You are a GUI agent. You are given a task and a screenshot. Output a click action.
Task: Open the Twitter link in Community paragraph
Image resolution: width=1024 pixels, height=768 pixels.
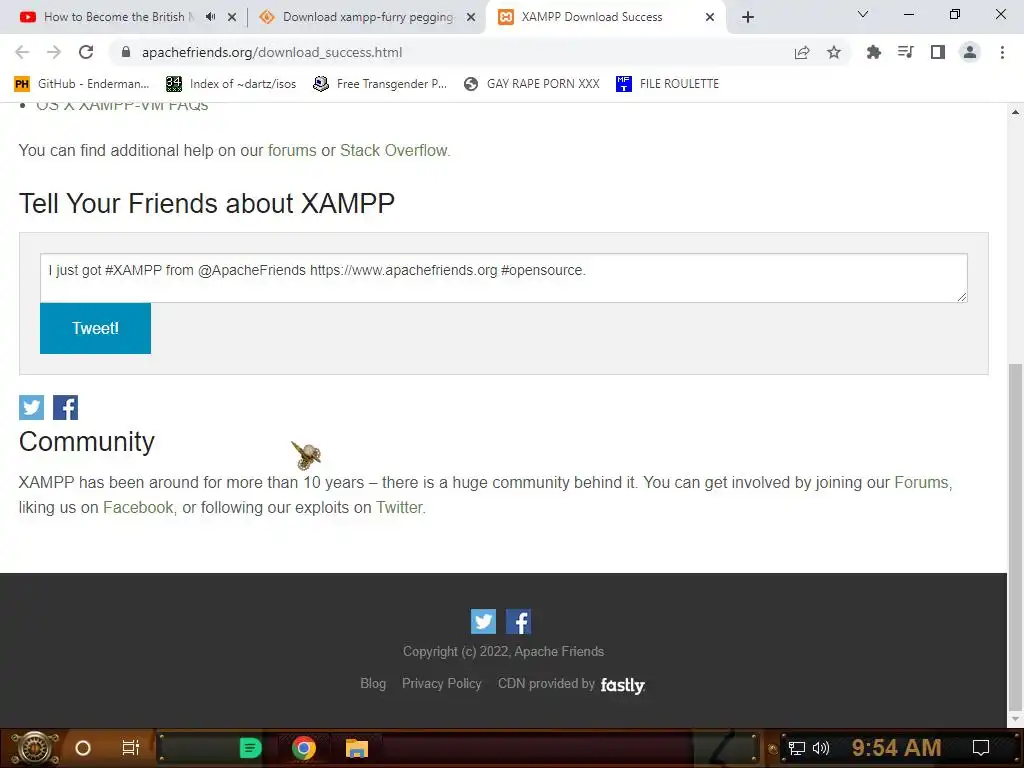(399, 507)
